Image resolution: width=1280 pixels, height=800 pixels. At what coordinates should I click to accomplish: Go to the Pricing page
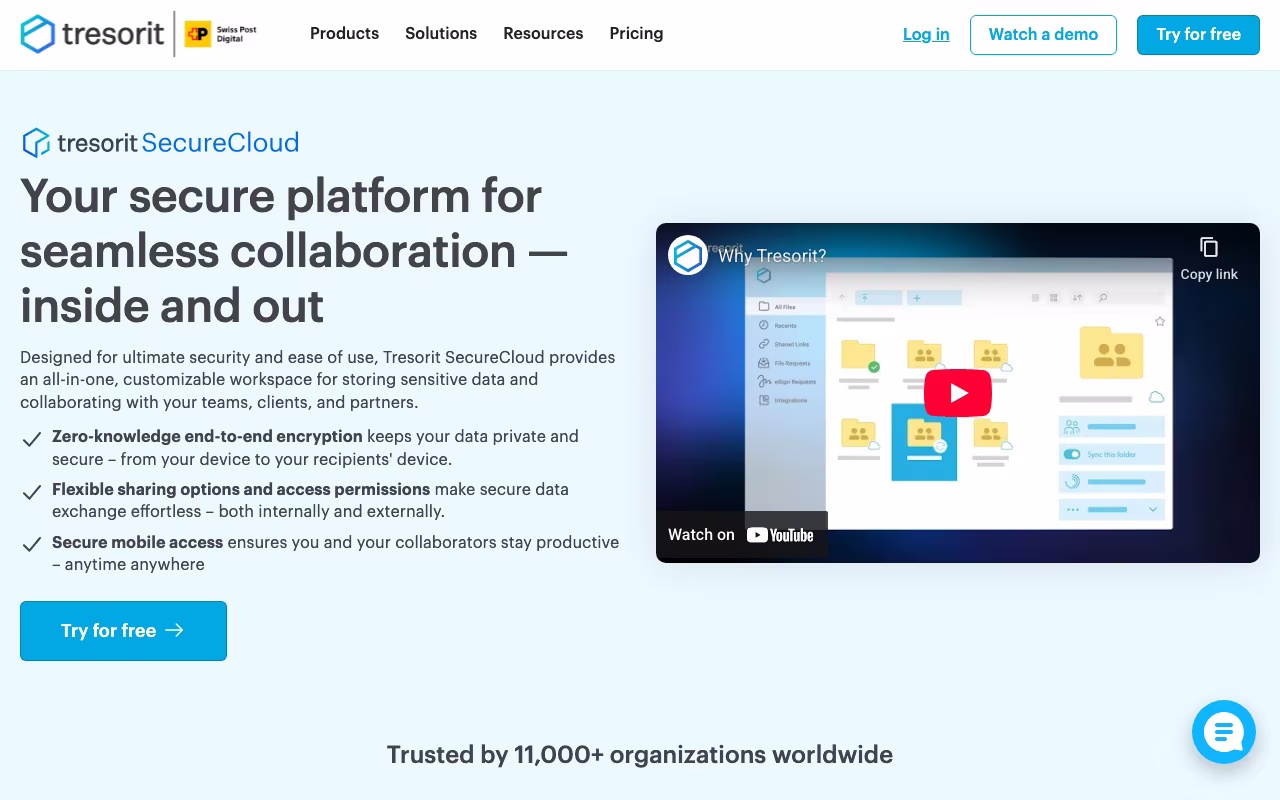click(636, 34)
